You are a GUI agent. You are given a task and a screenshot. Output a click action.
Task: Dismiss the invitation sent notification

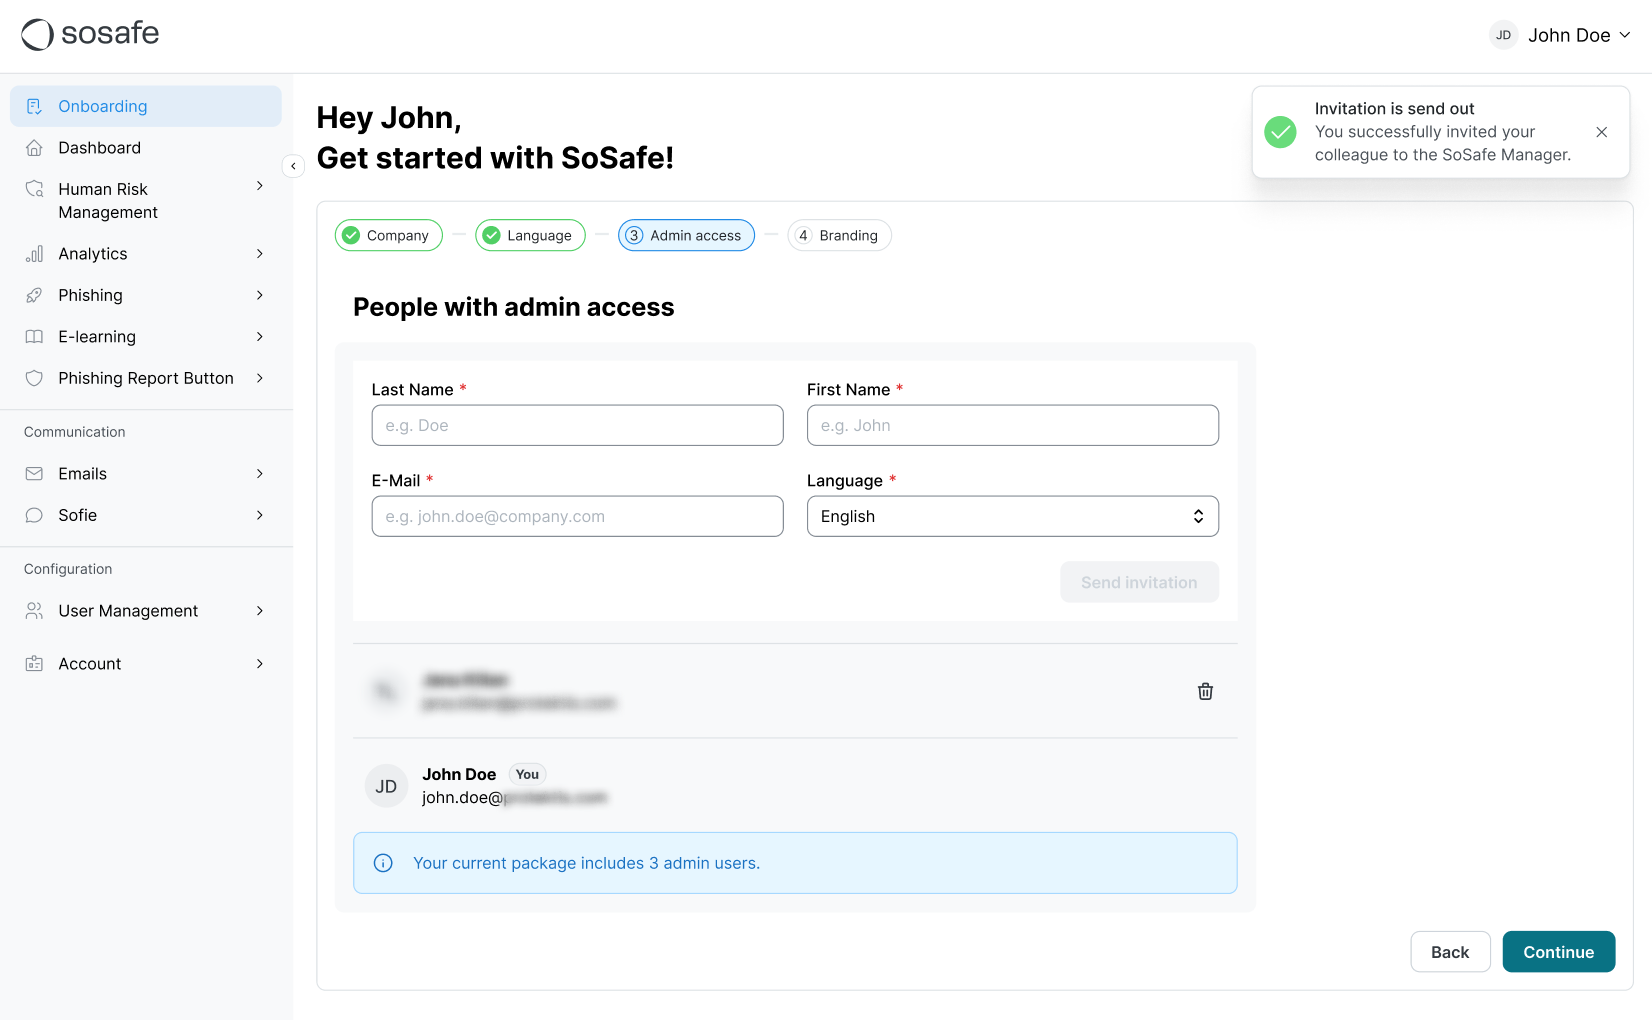(1601, 132)
